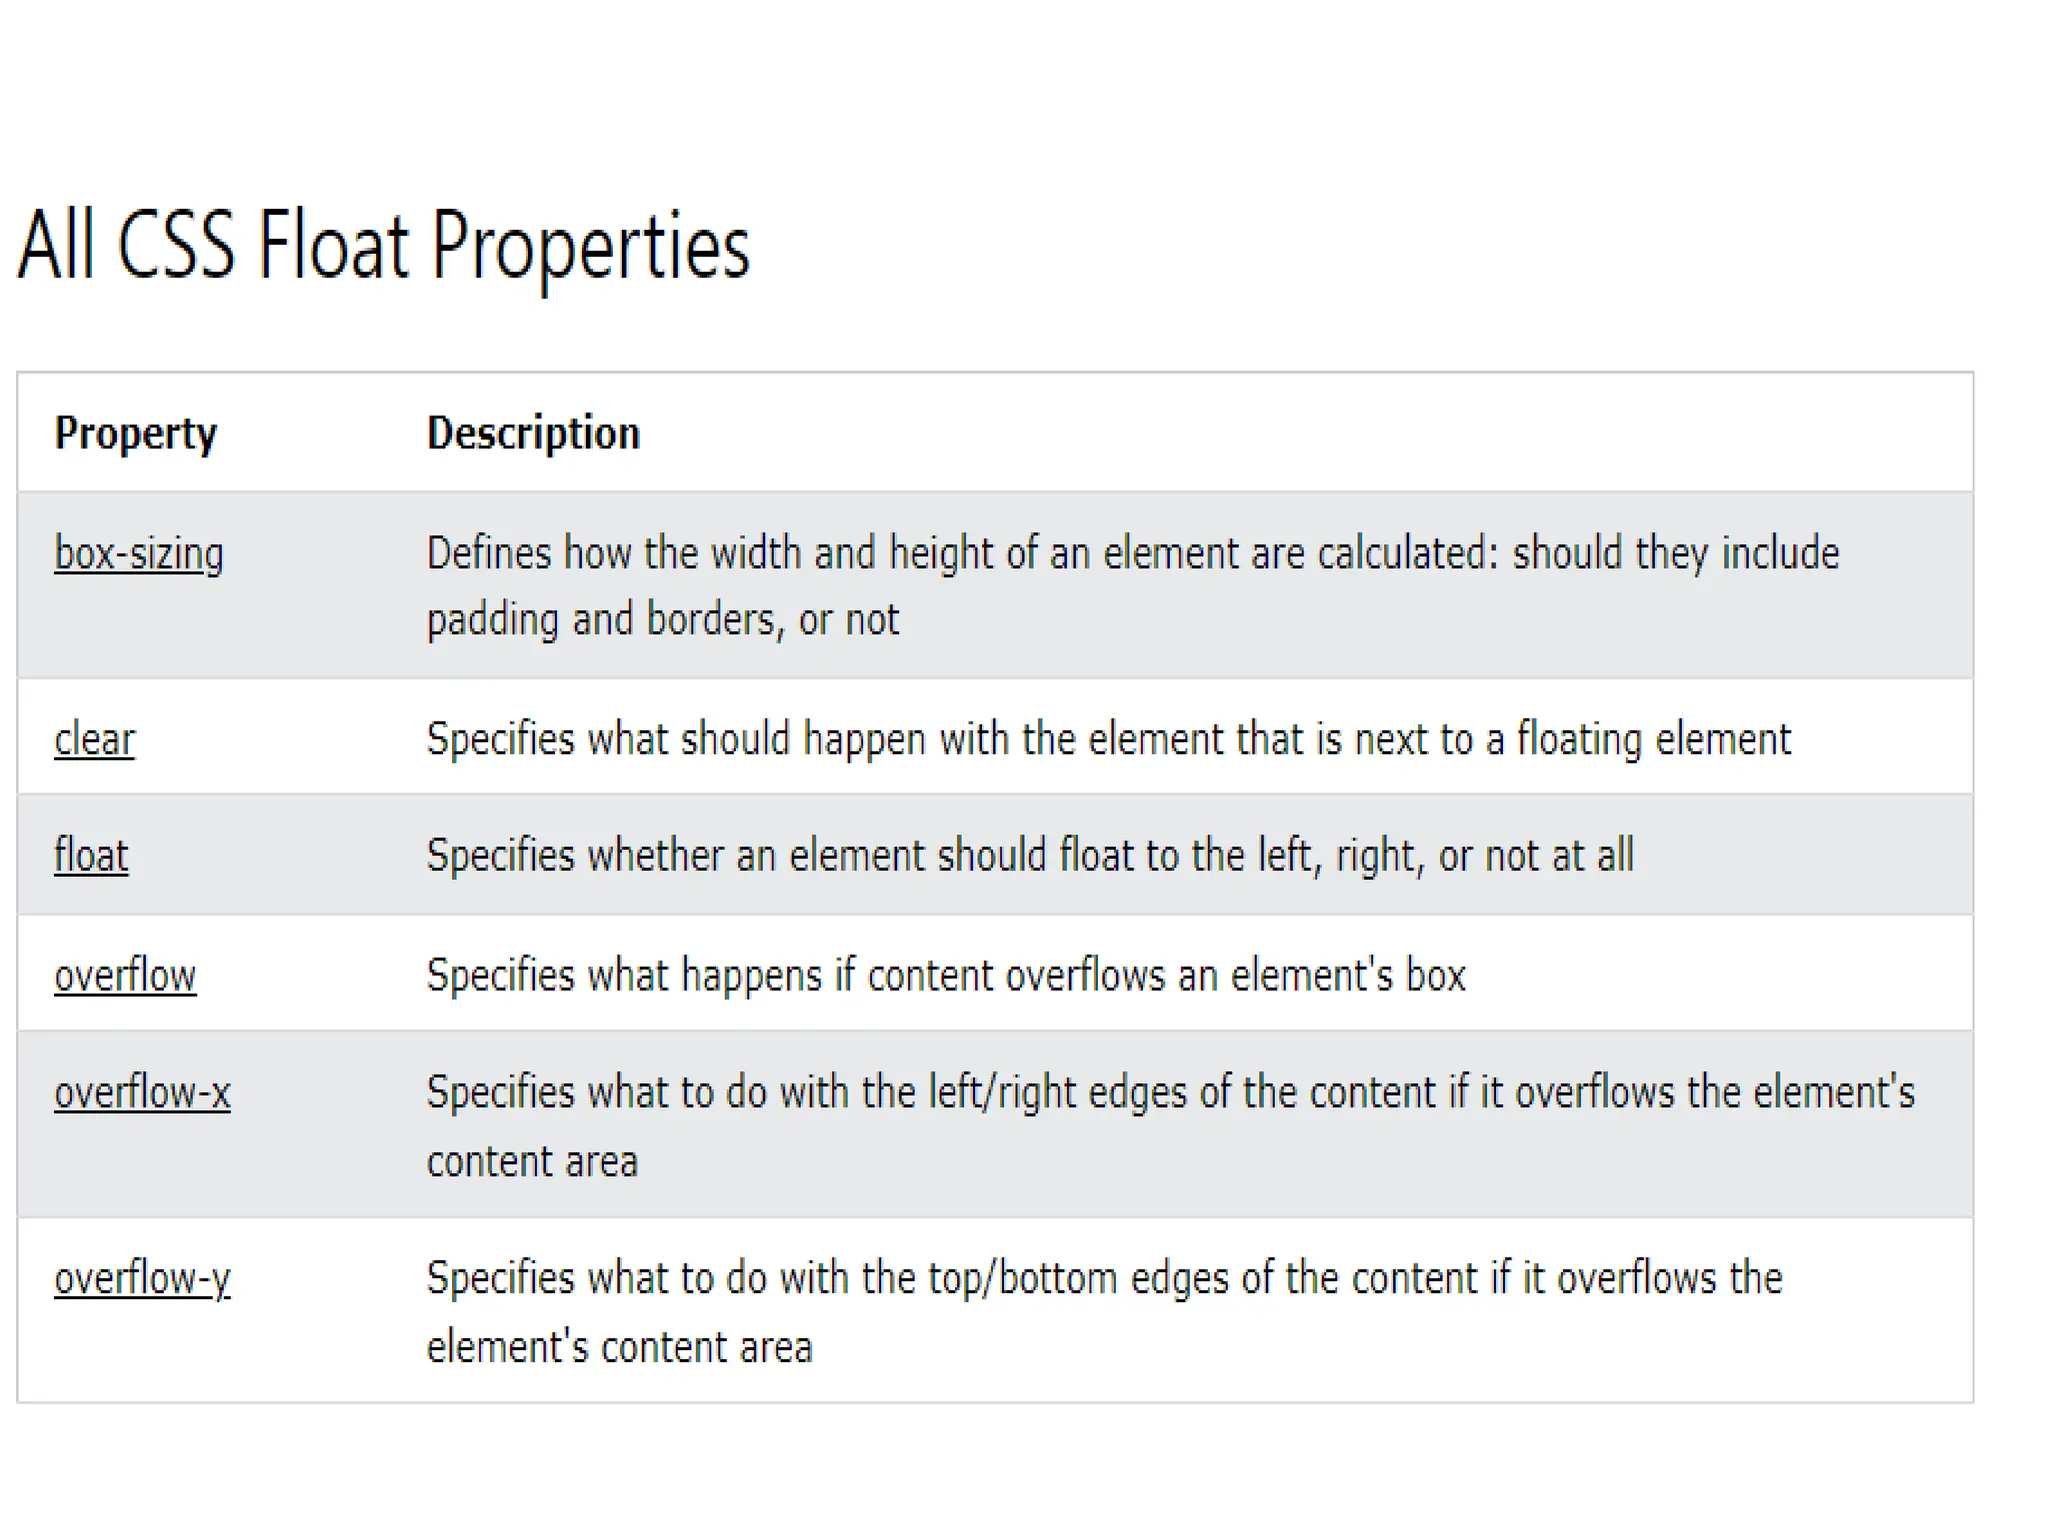Screen dimensions: 2048x1536
Task: Click the word 'Float' in the page heading
Action: pyautogui.click(x=334, y=245)
